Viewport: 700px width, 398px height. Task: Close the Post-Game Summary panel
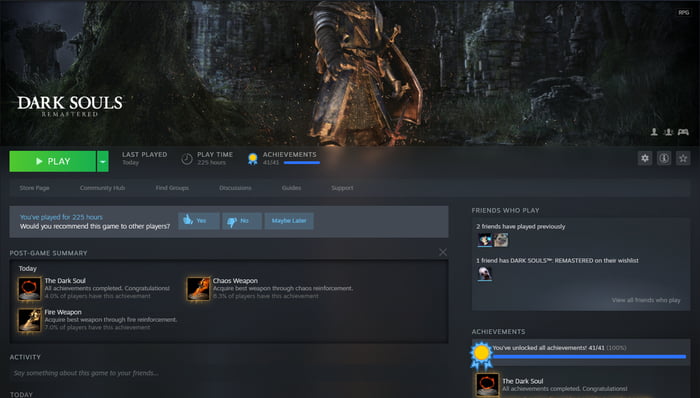click(x=443, y=252)
